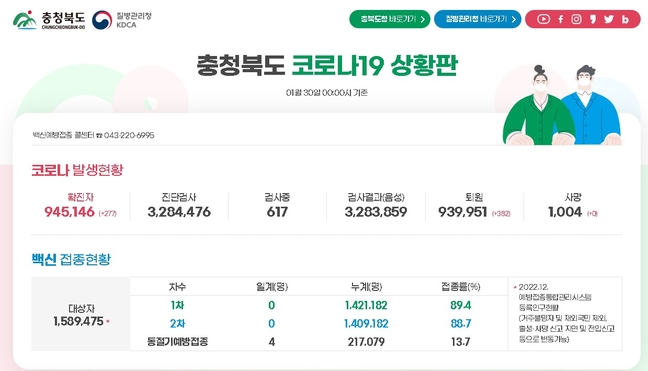The image size is (648, 371).
Task: Select the 1차 vaccination row label
Action: [x=177, y=305]
